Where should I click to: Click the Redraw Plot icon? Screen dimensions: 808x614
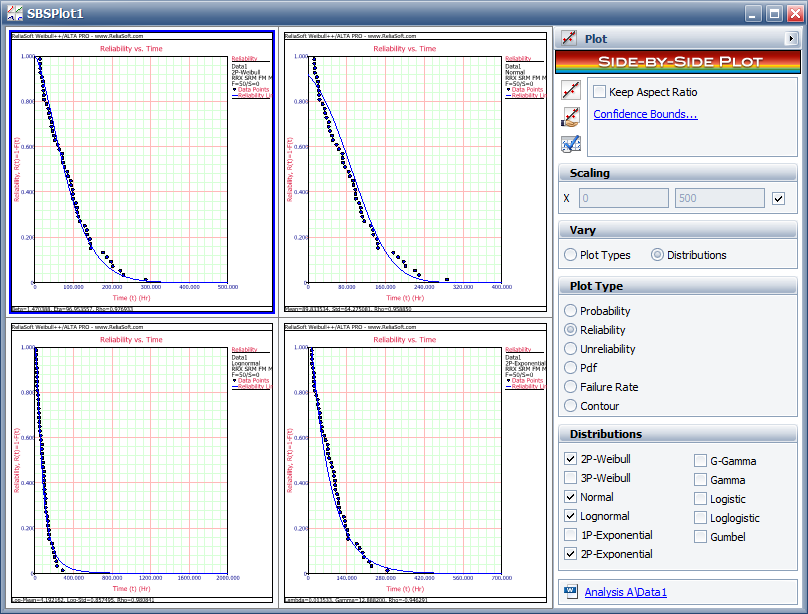pyautogui.click(x=571, y=92)
